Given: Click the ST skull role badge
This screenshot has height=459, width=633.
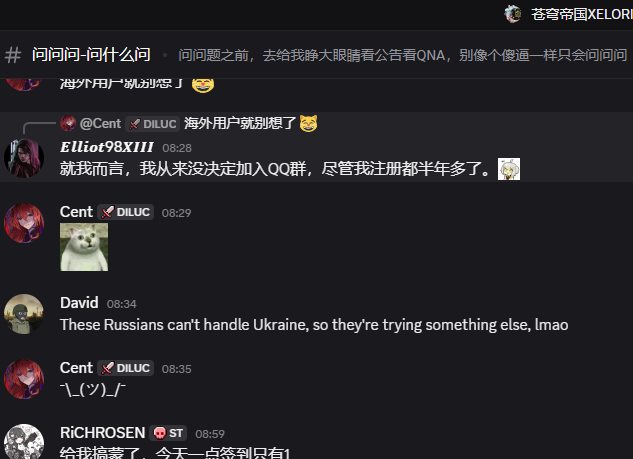Looking at the screenshot, I should [168, 433].
